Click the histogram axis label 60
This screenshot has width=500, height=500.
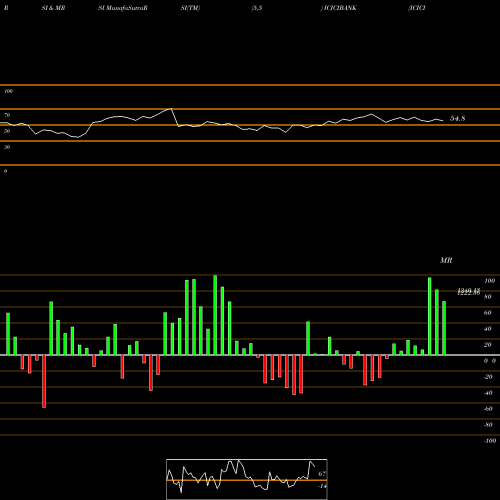(x=488, y=313)
